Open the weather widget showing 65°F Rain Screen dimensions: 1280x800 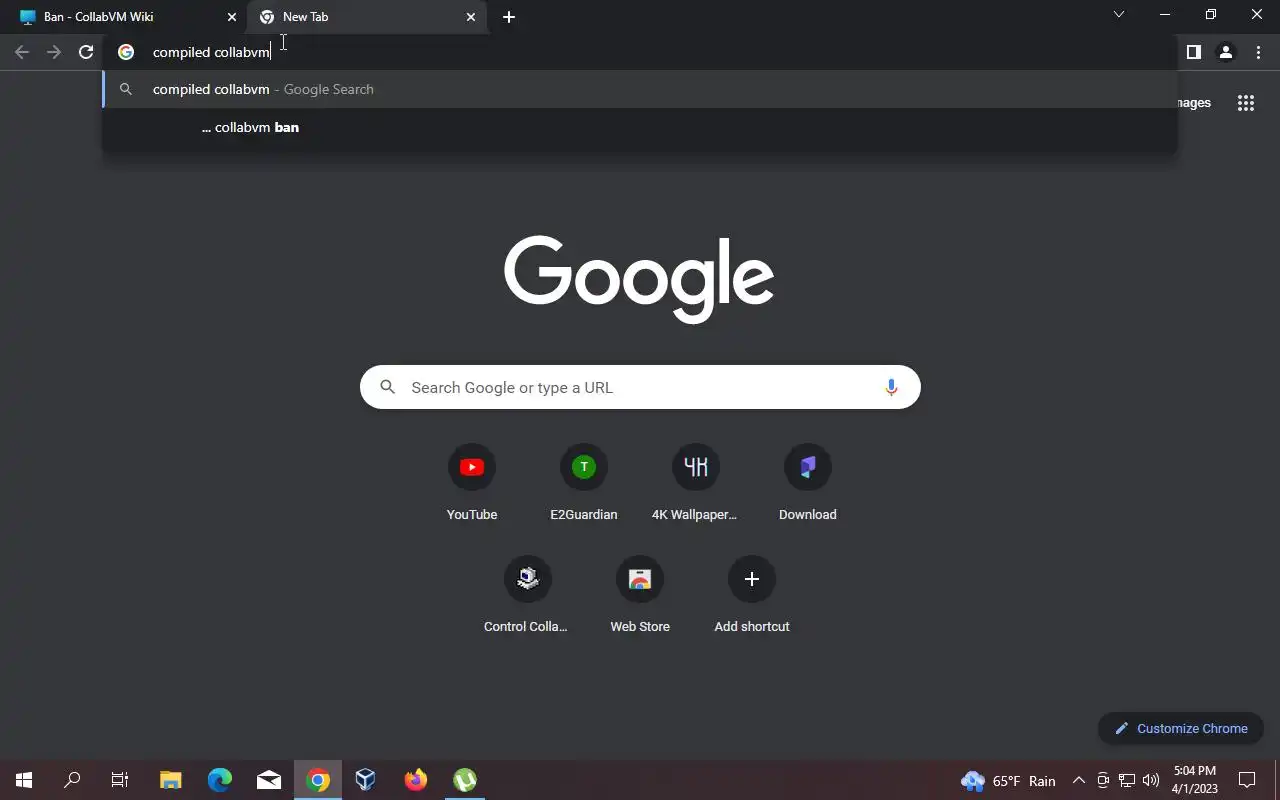point(1008,780)
